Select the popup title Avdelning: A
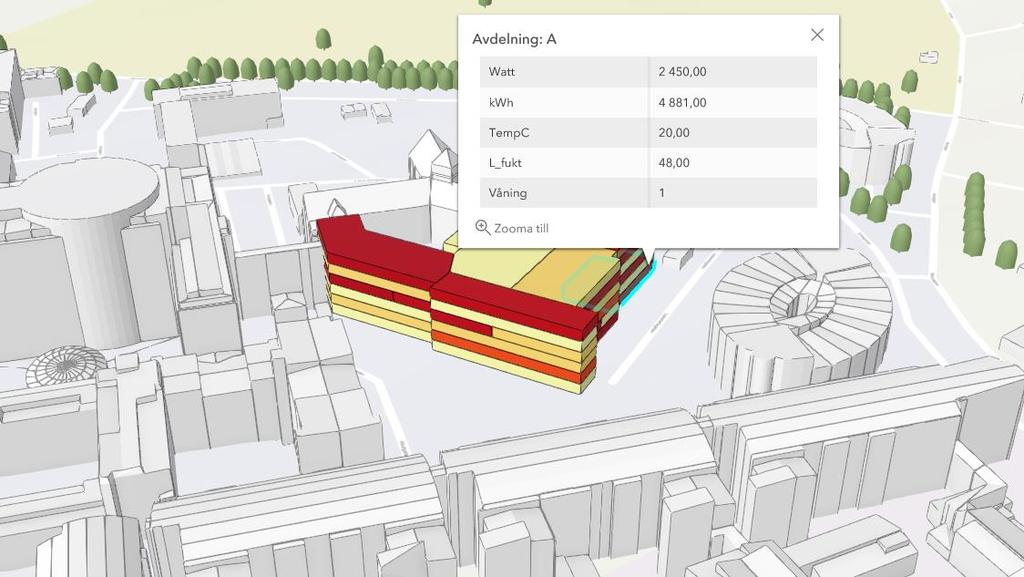This screenshot has width=1024, height=577. pyautogui.click(x=514, y=39)
